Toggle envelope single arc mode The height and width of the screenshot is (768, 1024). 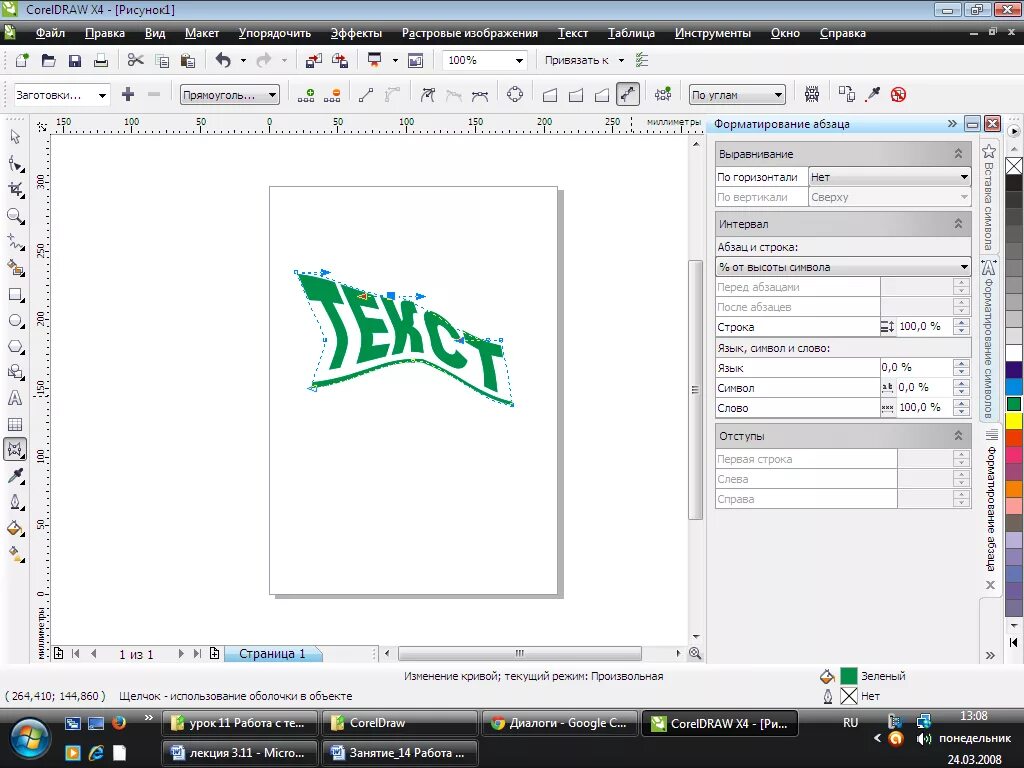point(576,95)
